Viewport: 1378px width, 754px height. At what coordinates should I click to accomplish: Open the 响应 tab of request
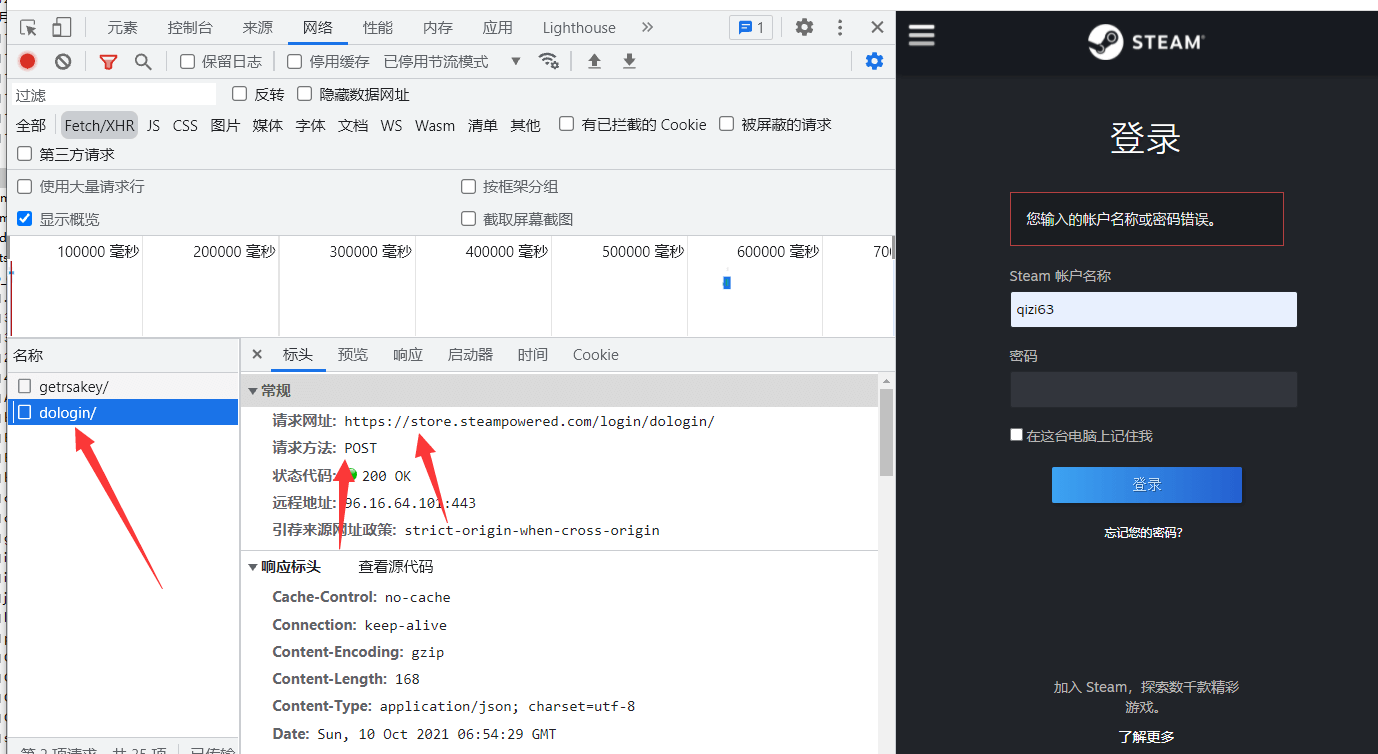pyautogui.click(x=407, y=355)
